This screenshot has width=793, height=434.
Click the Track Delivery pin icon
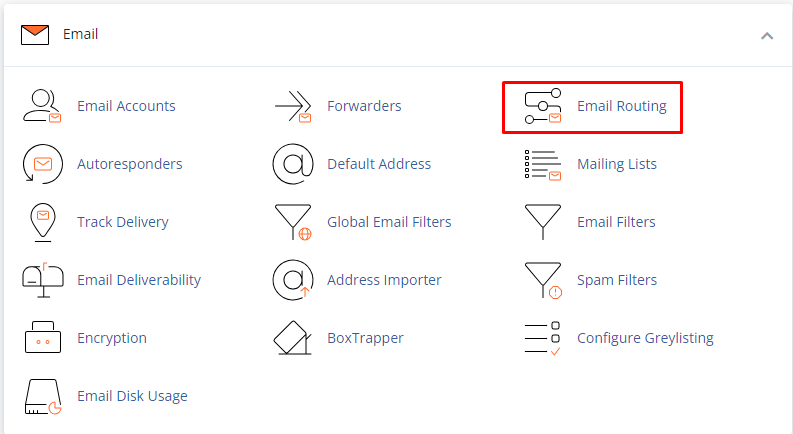[43, 222]
